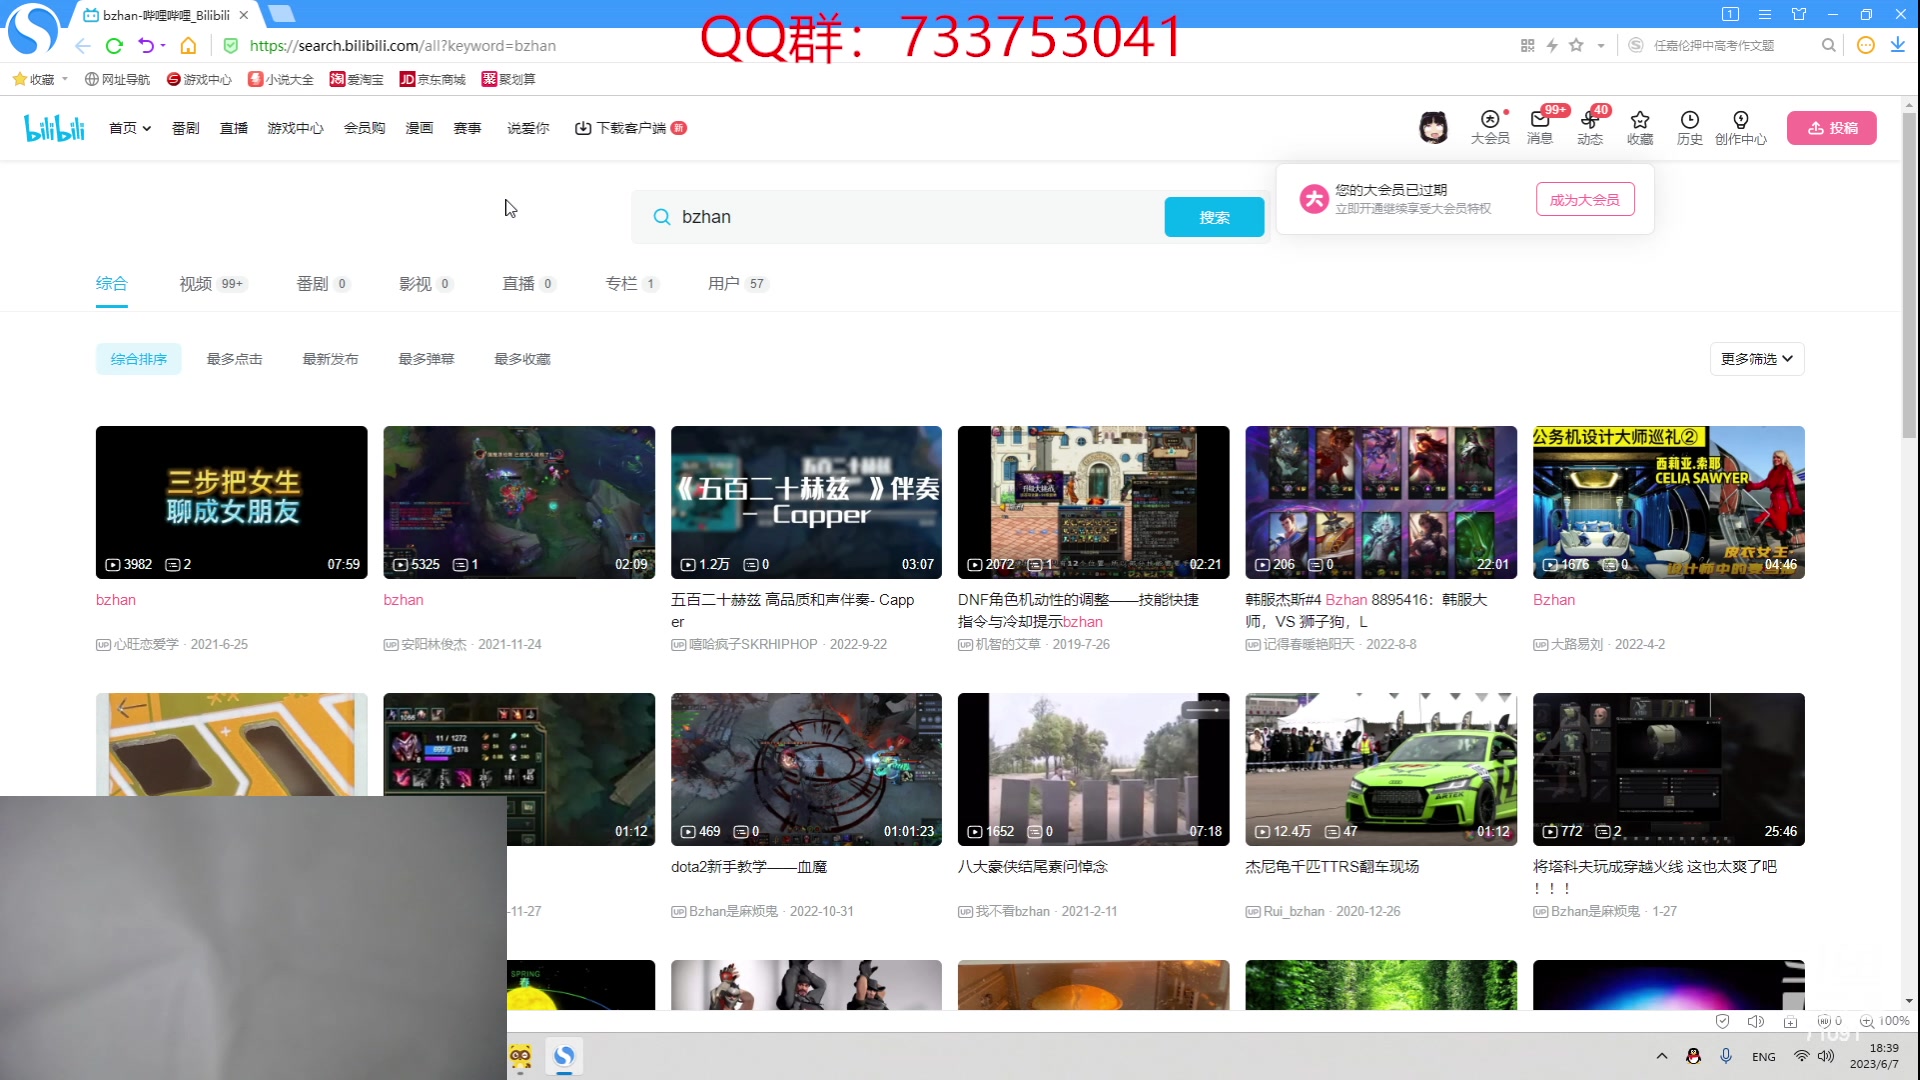
Task: Click the zoom 100% control in status bar
Action: click(x=1885, y=1022)
